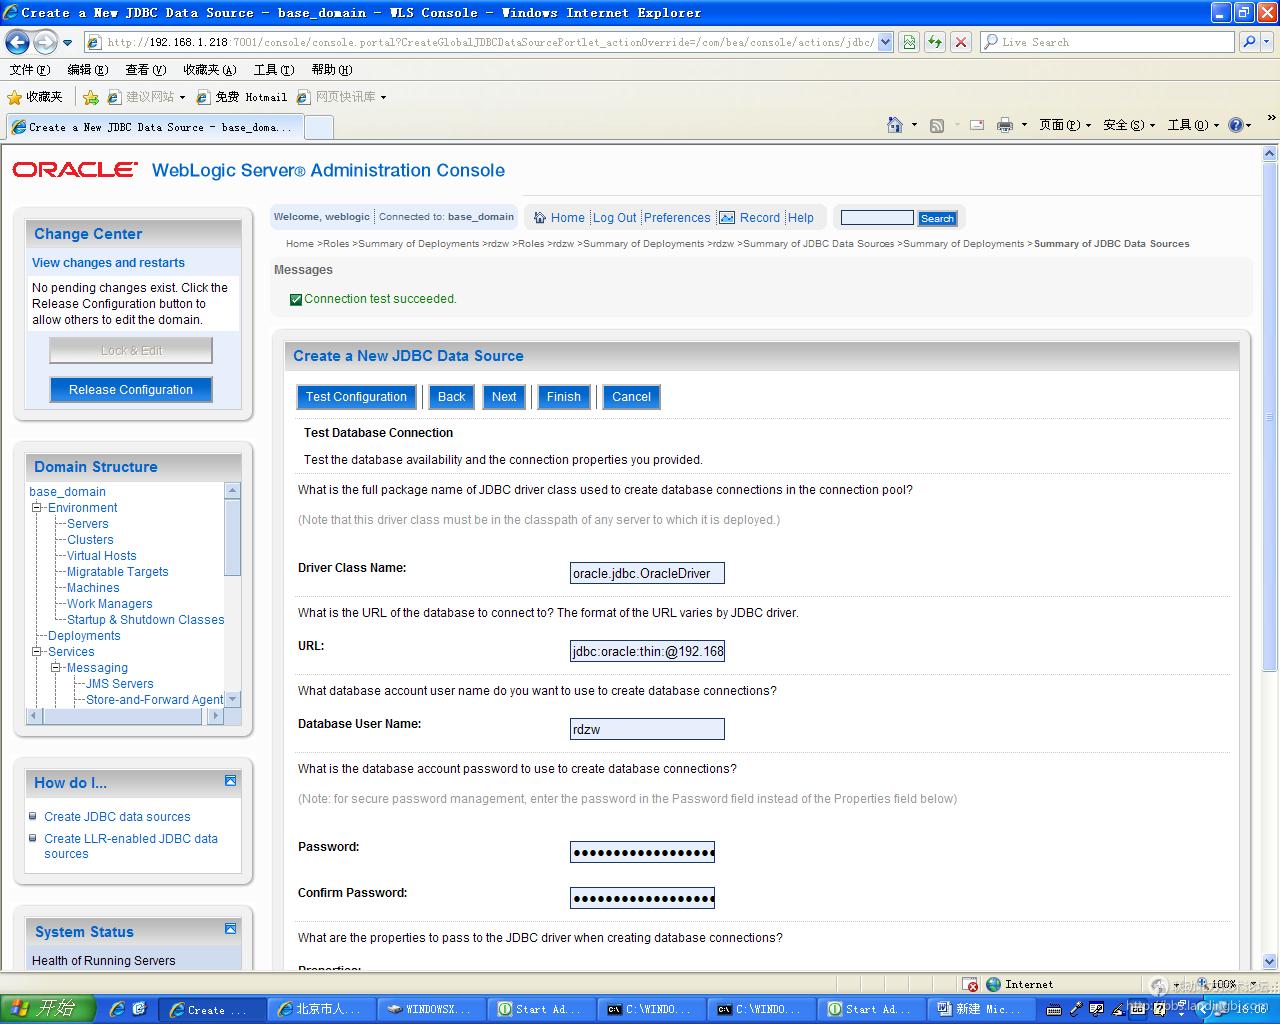This screenshot has height=1024, width=1280.
Task: Open the 查看(V) menu
Action: [145, 70]
